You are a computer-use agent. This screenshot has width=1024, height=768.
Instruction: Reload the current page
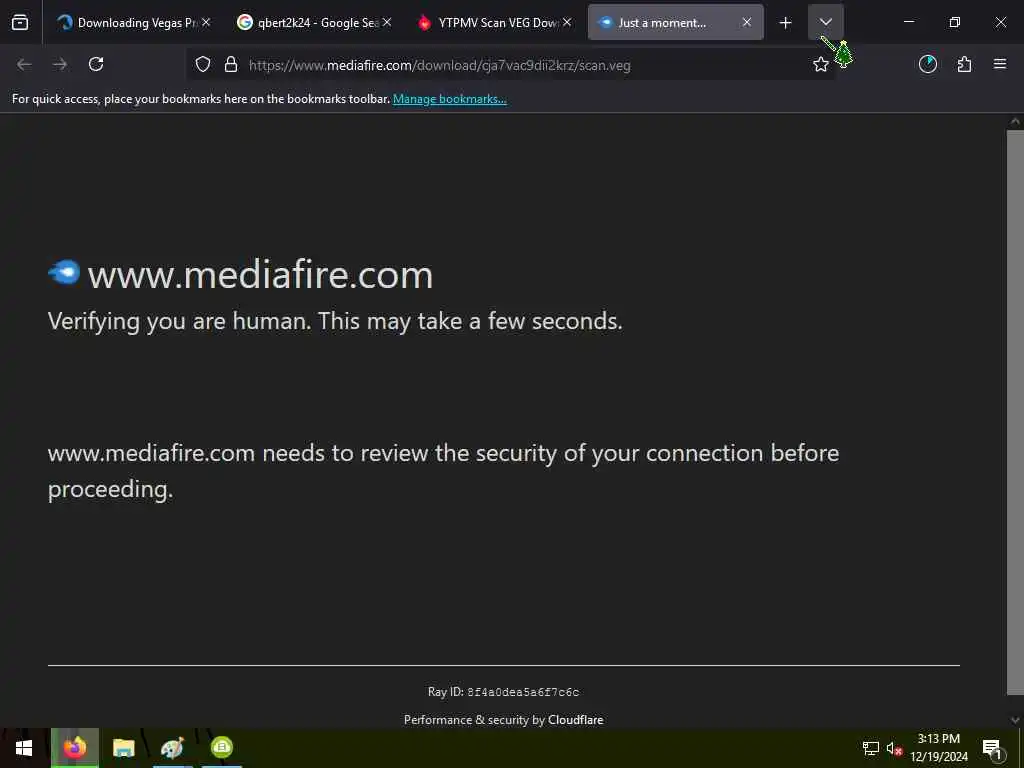(96, 64)
